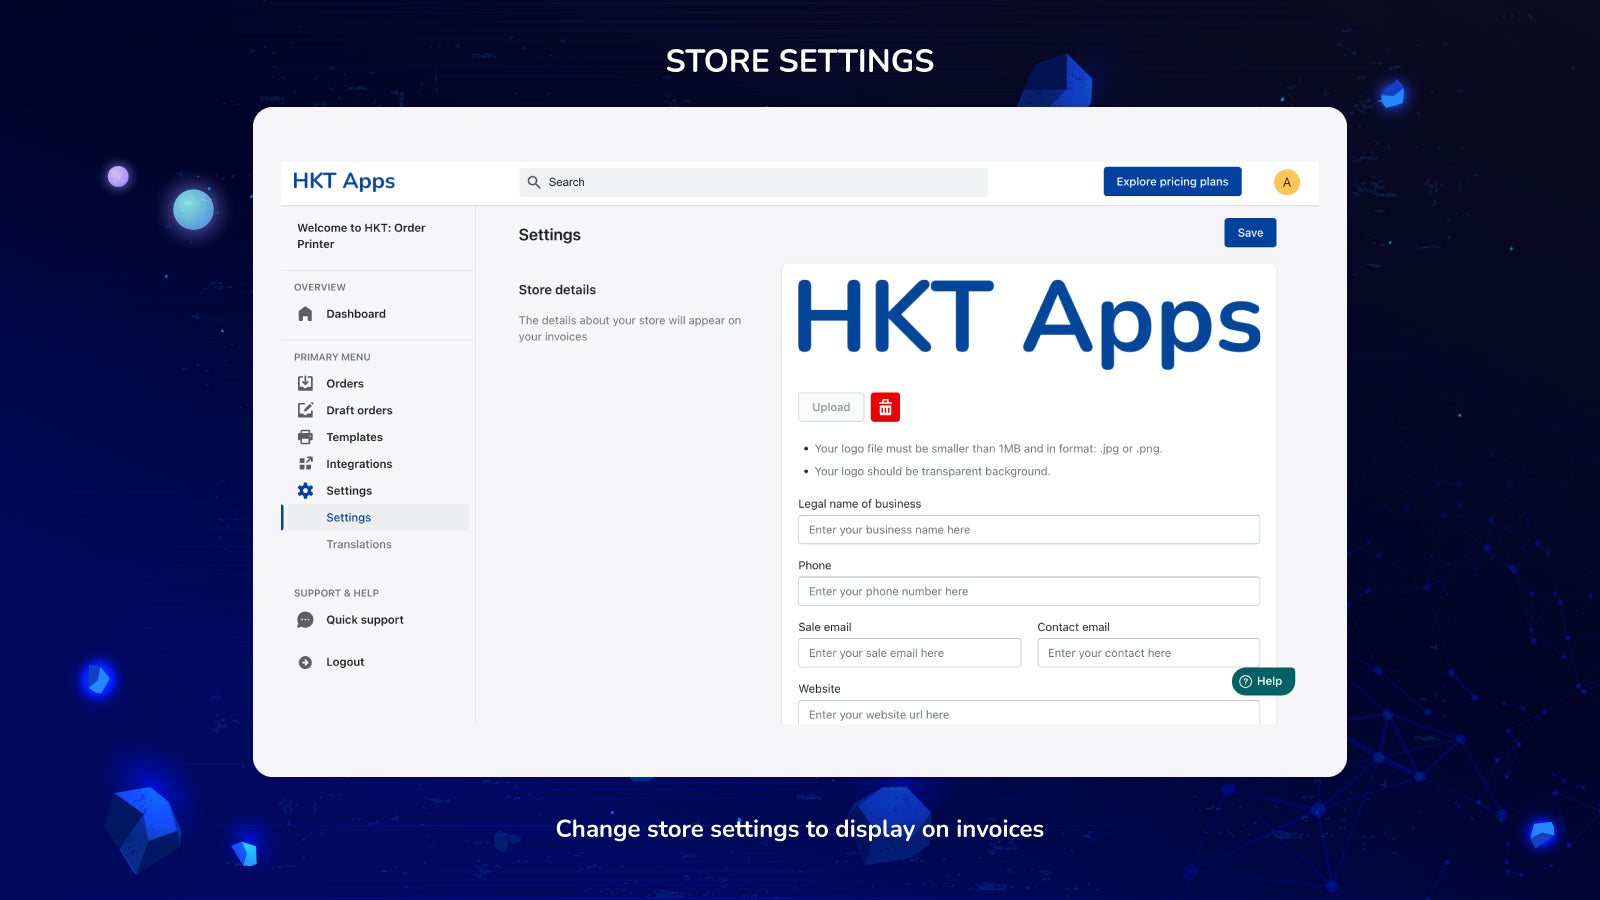Select Translations in the sidebar menu
This screenshot has width=1600, height=900.
click(358, 544)
